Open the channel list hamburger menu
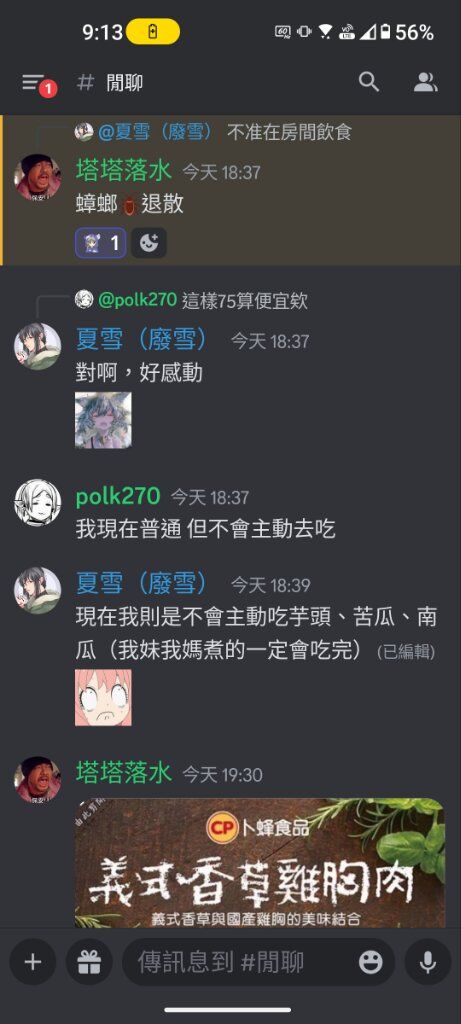 34,83
